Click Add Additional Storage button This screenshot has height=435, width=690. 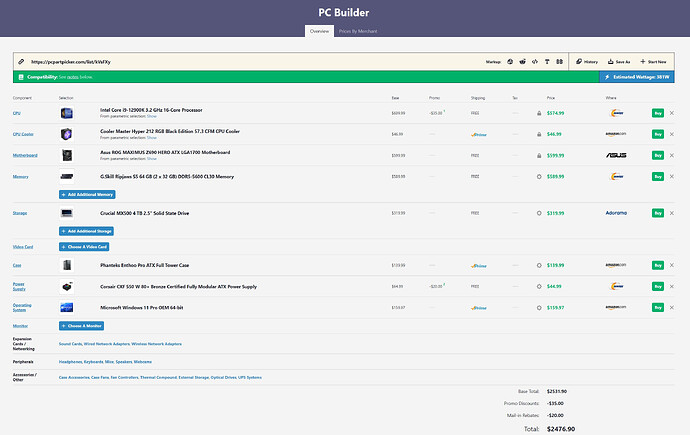[x=86, y=231]
